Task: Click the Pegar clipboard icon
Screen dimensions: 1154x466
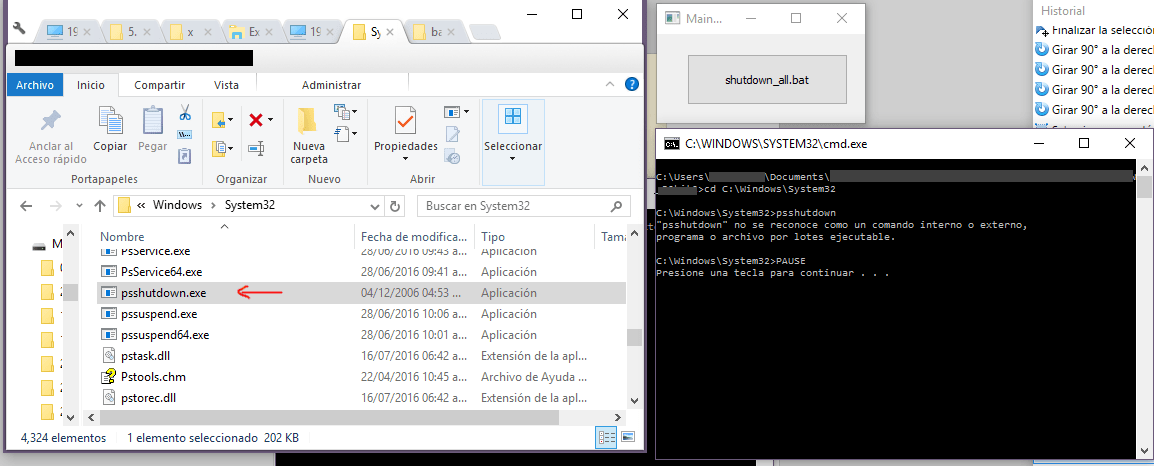Action: coord(152,121)
